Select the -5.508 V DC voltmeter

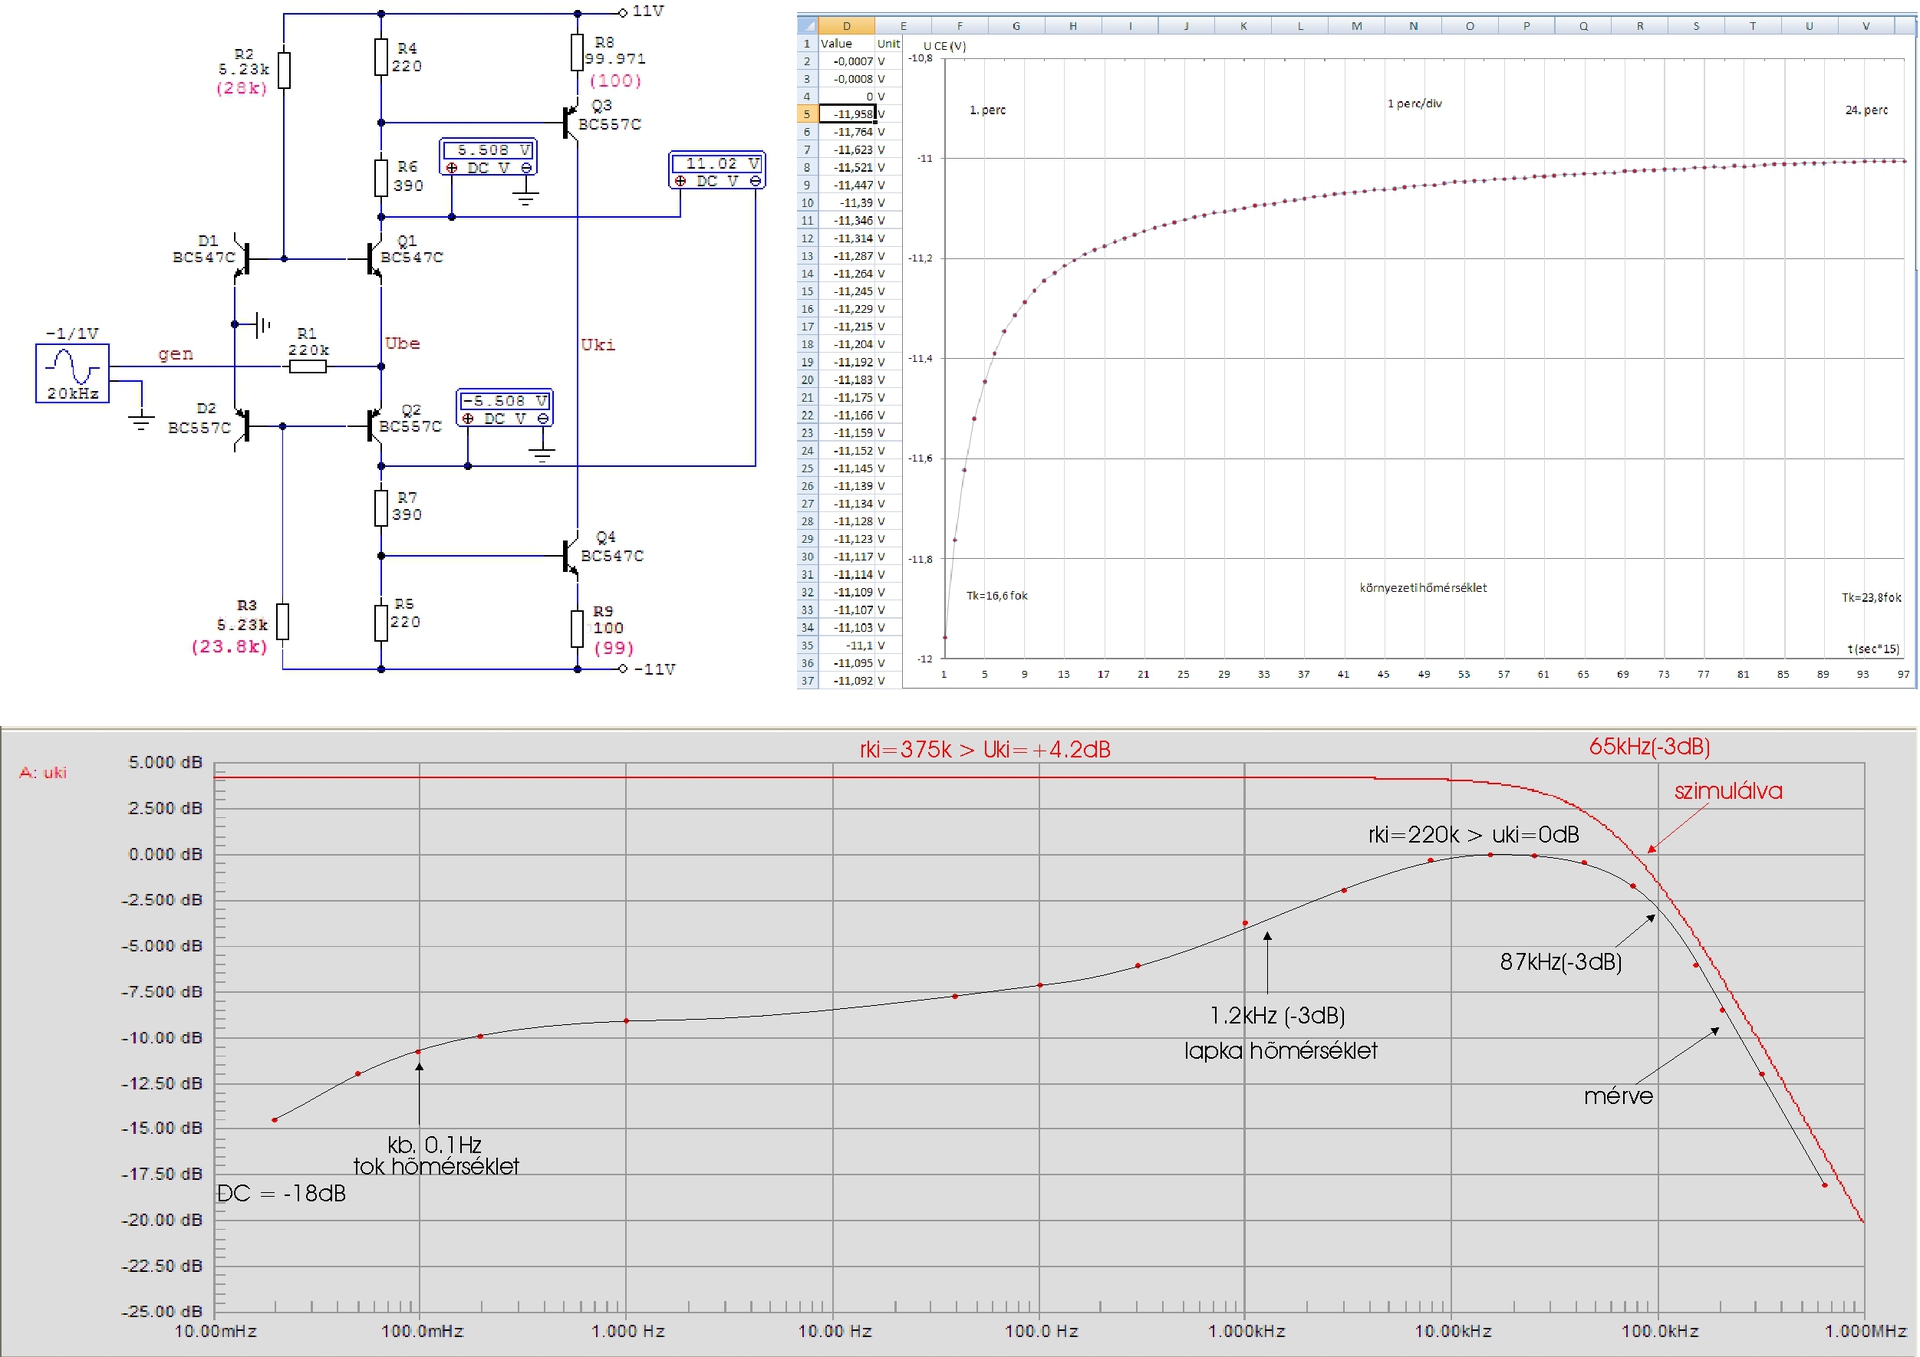point(504,409)
